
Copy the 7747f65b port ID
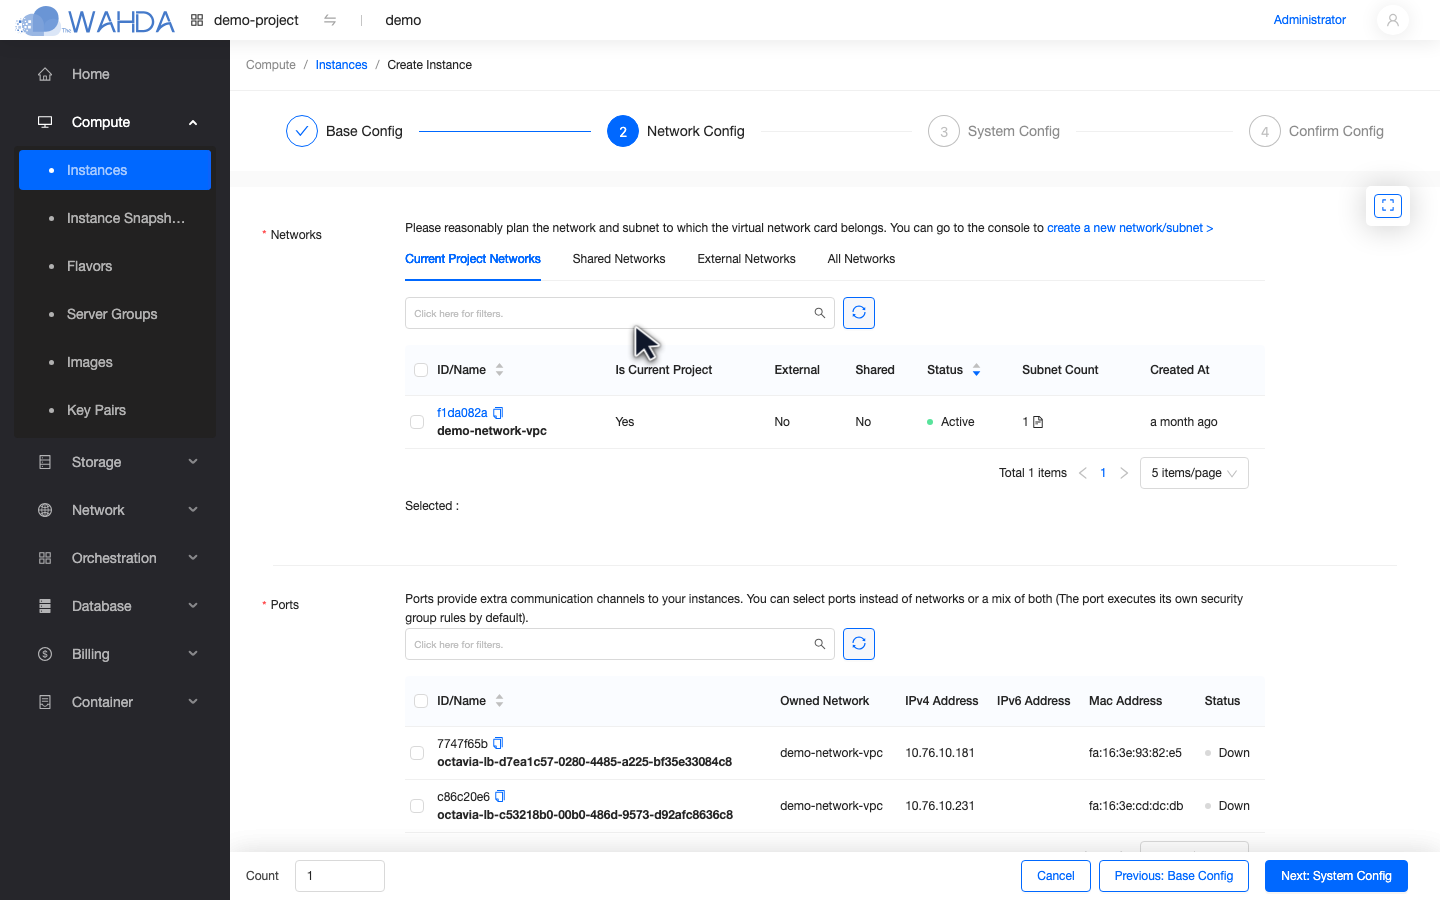point(498,744)
